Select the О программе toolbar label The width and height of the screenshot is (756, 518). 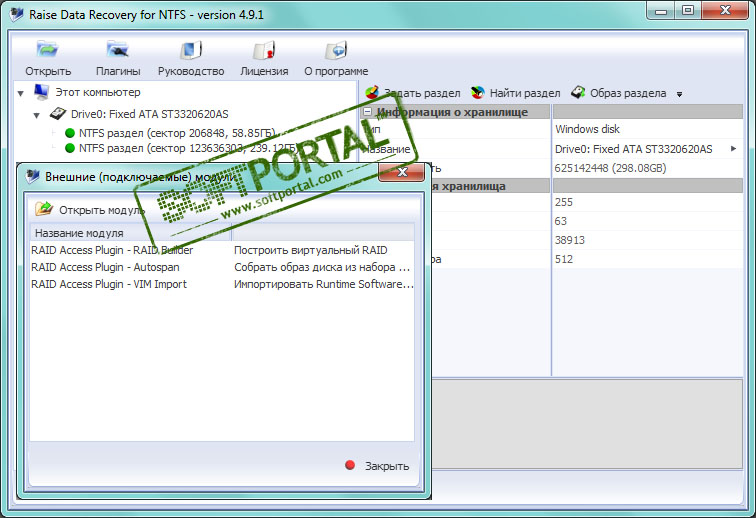tap(336, 71)
